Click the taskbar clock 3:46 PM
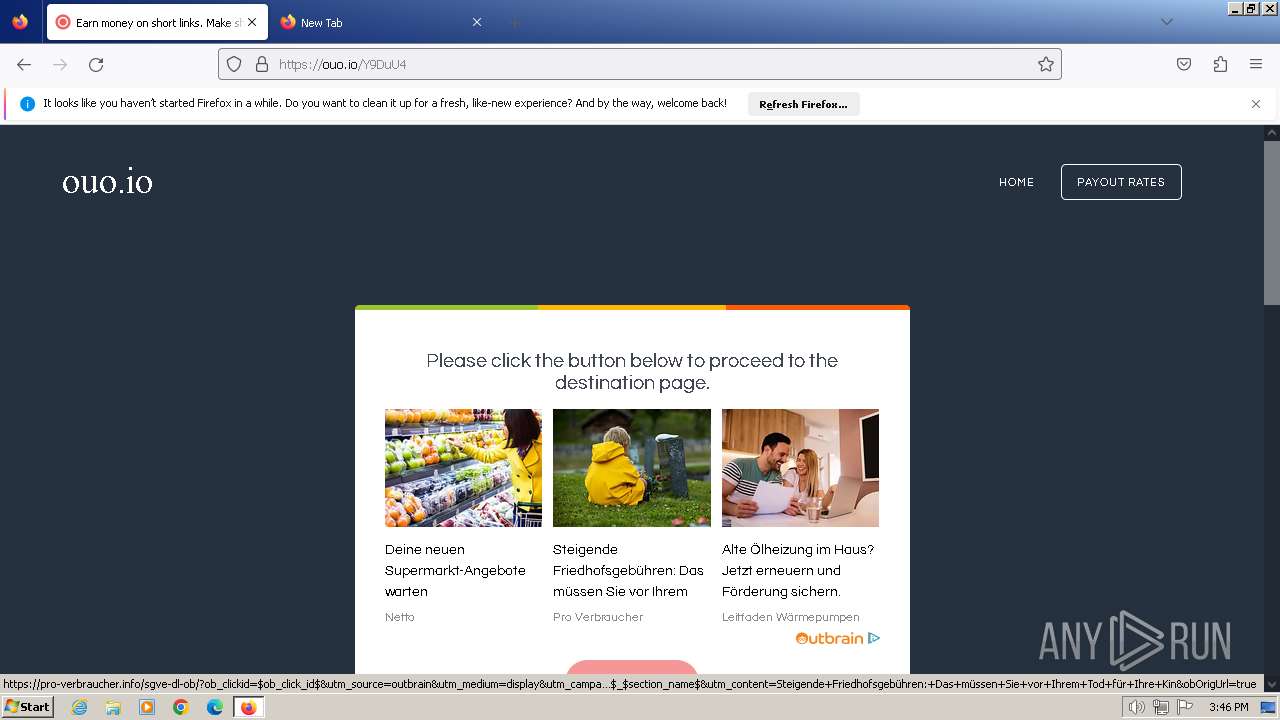The width and height of the screenshot is (1280, 720). pyautogui.click(x=1228, y=707)
